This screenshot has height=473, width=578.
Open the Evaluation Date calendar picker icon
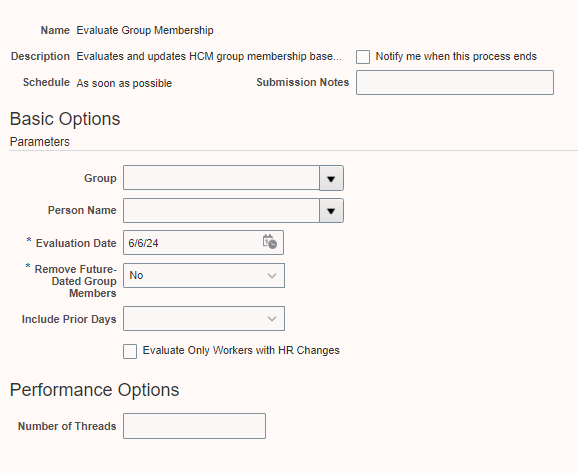pos(269,242)
